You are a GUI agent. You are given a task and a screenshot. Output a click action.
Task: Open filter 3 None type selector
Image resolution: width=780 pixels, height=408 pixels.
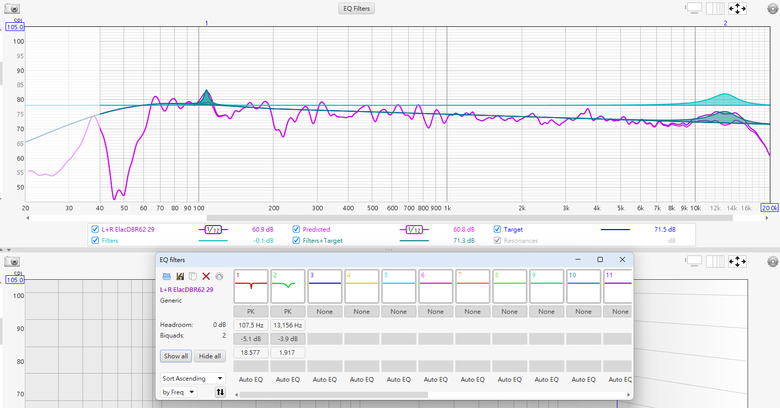[324, 311]
